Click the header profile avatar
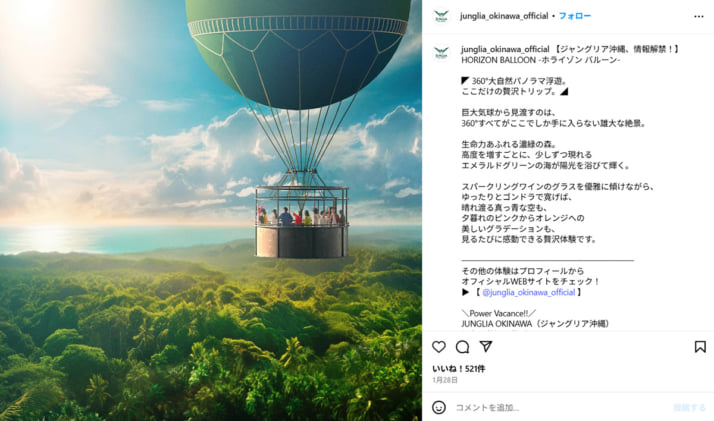Screen dimensions: 714x421 click(441, 16)
